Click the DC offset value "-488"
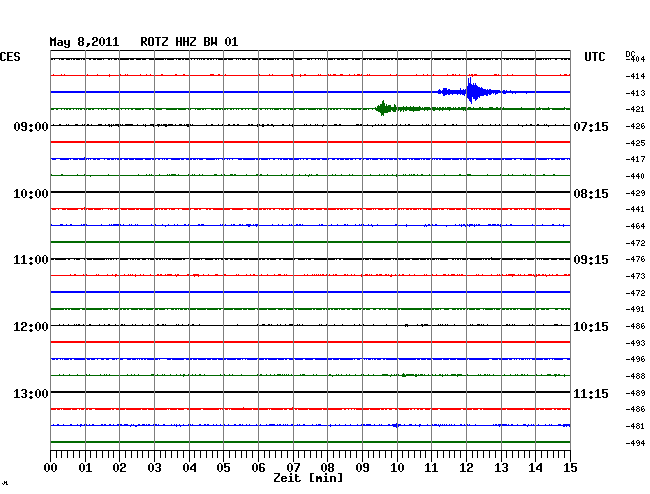Image resolution: width=650 pixels, height=494 pixels. click(635, 376)
